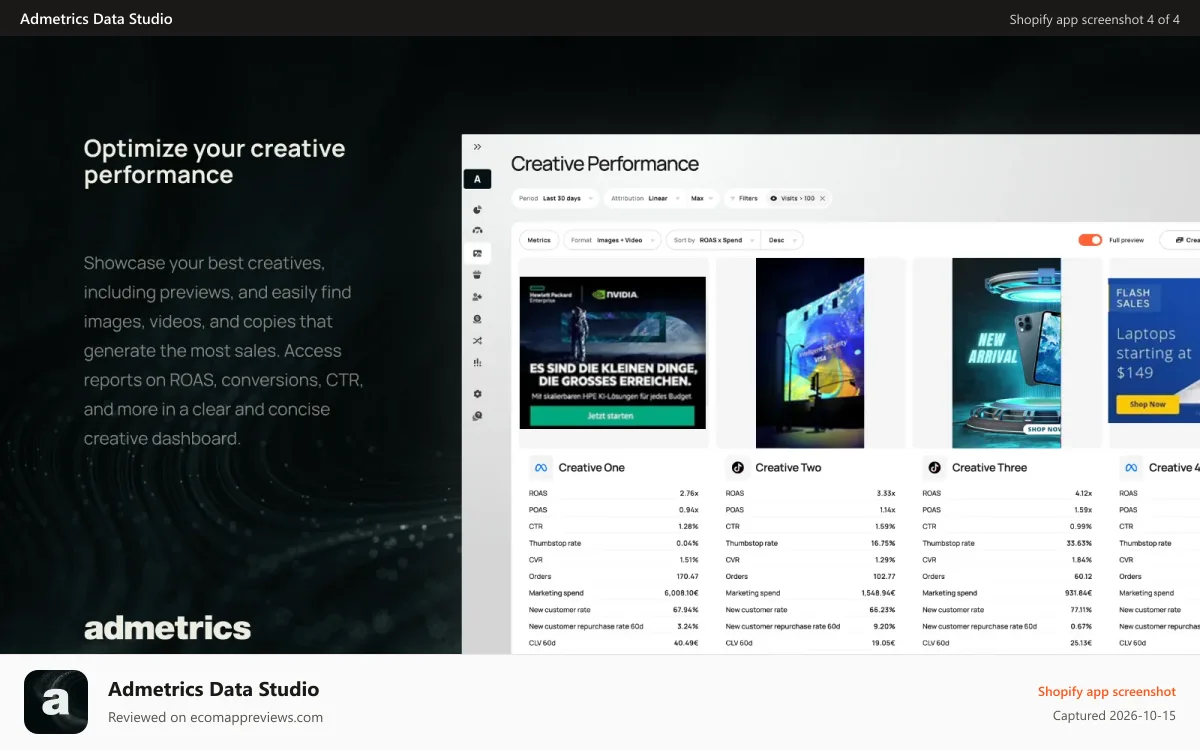Open the Max attribution window dropdown
The image size is (1200, 750).
703,198
